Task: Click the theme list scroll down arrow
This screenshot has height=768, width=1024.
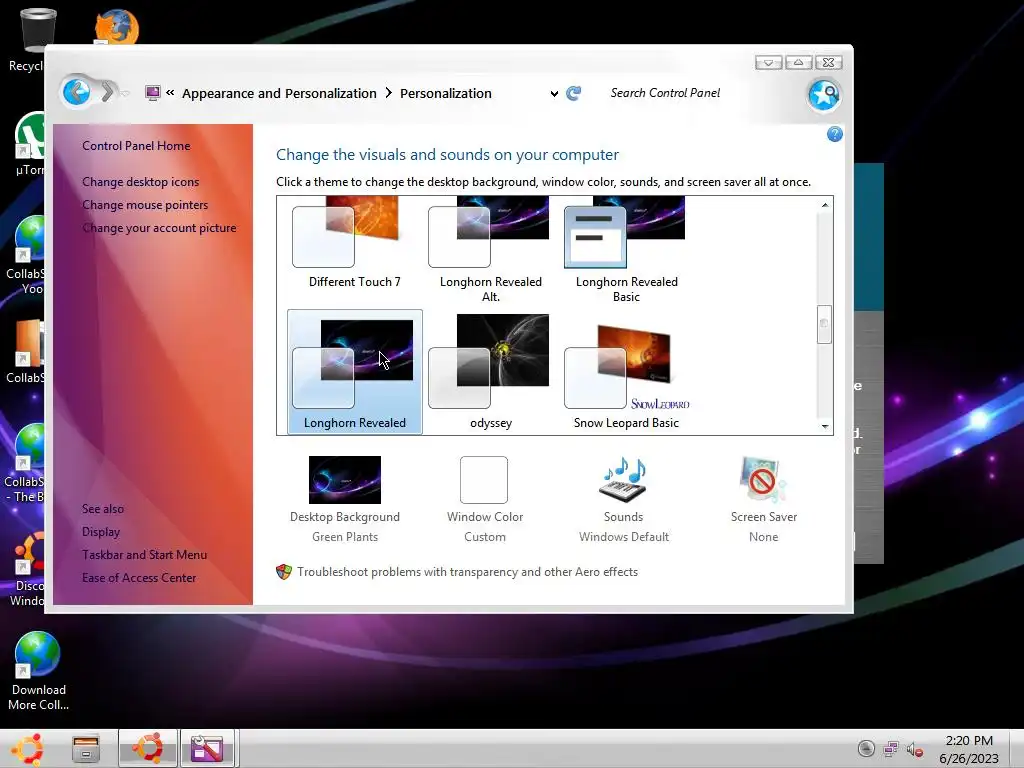Action: tap(825, 426)
